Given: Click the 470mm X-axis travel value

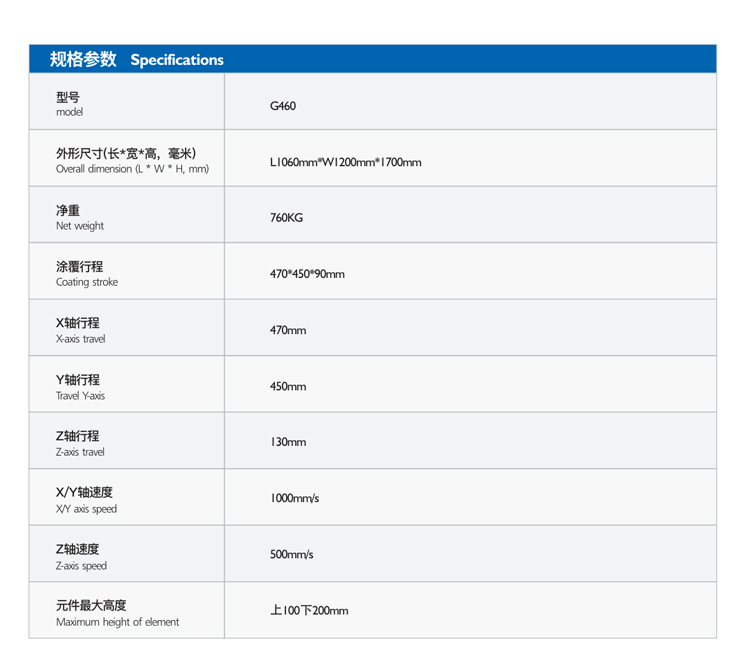Looking at the screenshot, I should tap(288, 330).
